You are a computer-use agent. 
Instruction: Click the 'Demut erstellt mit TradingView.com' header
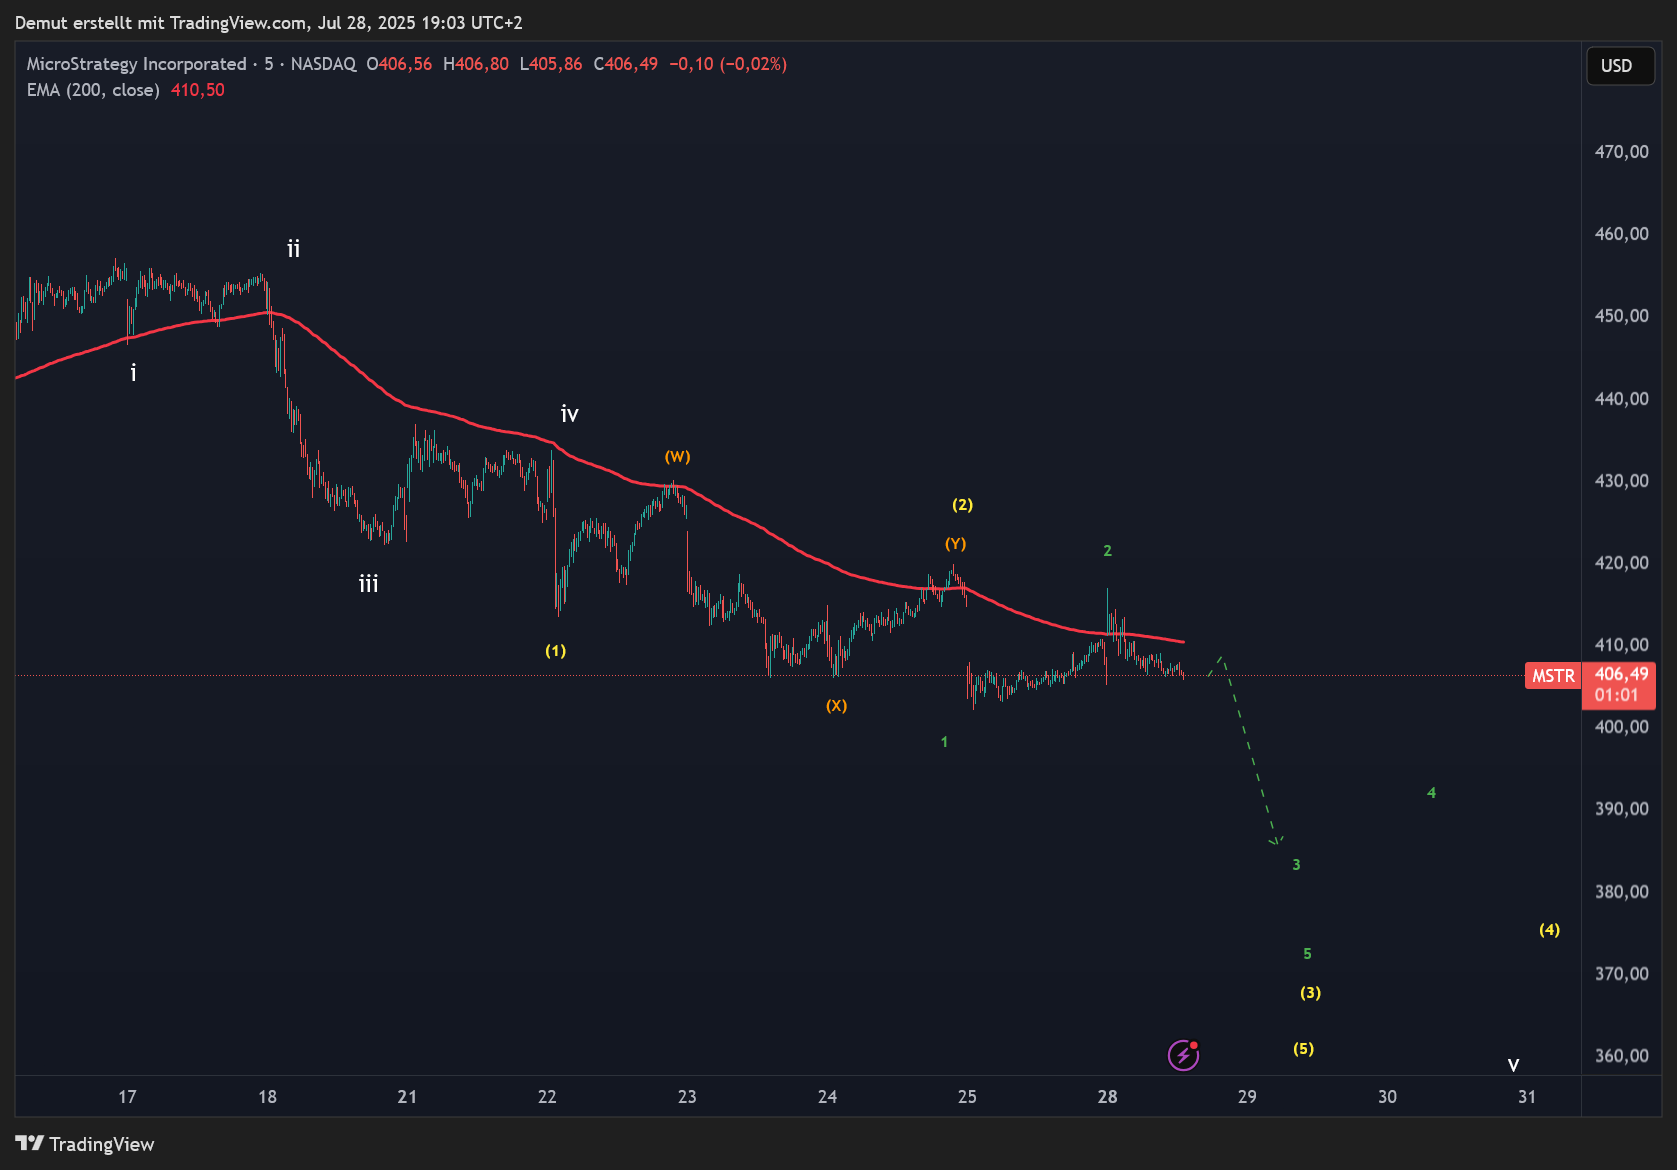[x=268, y=22]
